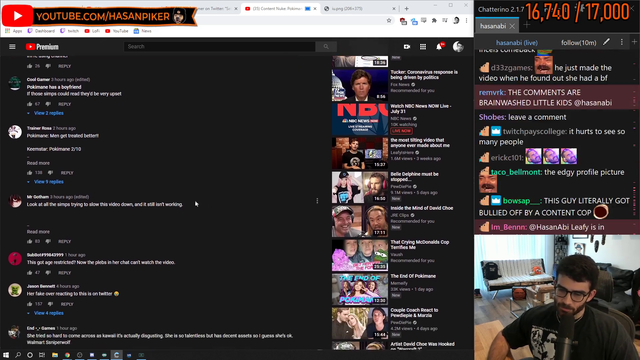Viewport: 640px width, 360px height.
Task: Open the Apps bookmark
Action: 13,31
